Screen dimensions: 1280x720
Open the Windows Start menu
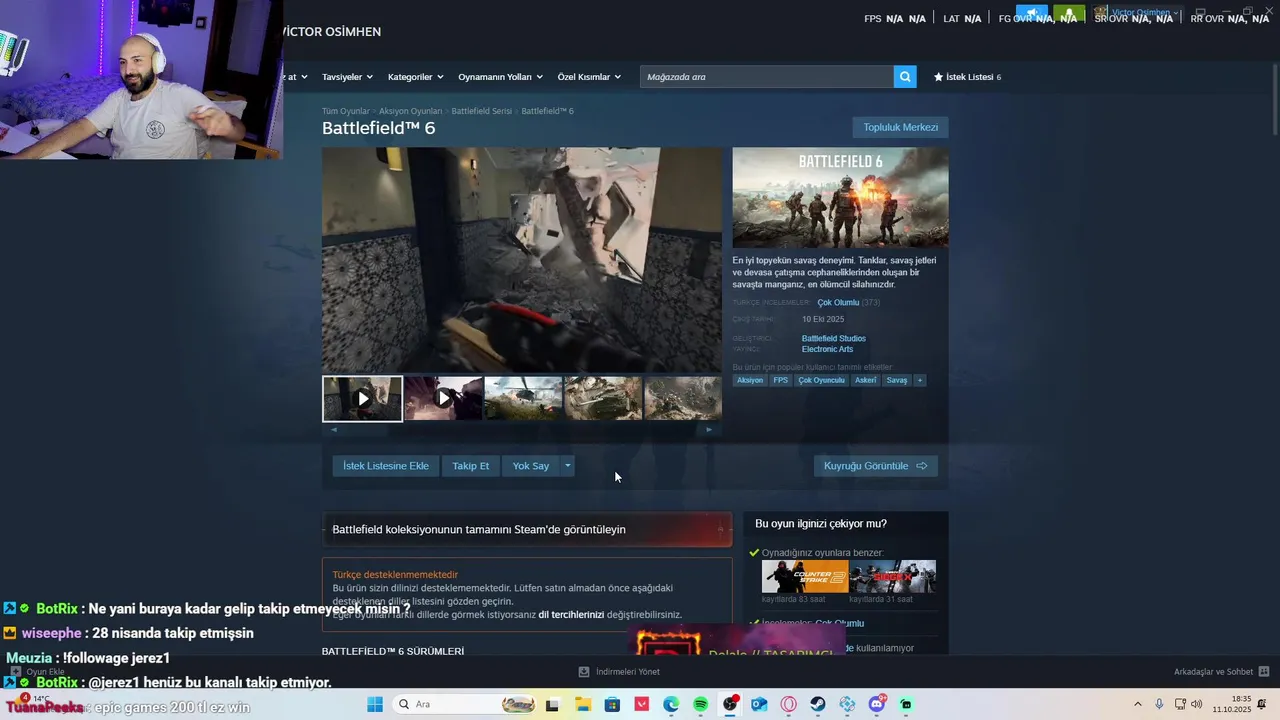click(x=375, y=705)
